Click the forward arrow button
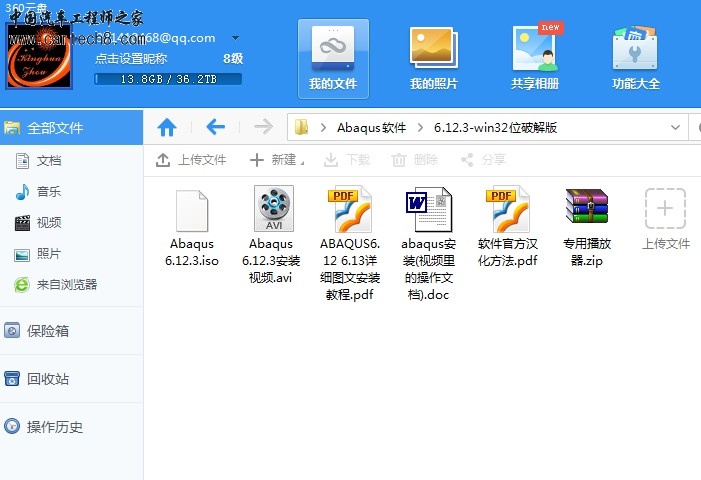The height and width of the screenshot is (480, 701). point(263,127)
